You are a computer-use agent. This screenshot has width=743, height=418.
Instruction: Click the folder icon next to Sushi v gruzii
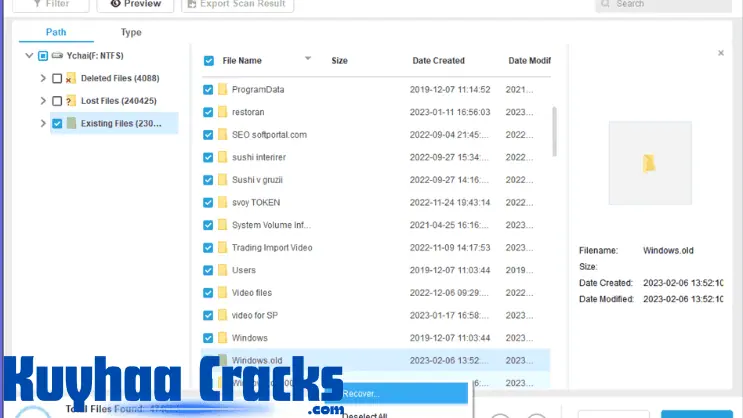click(222, 180)
